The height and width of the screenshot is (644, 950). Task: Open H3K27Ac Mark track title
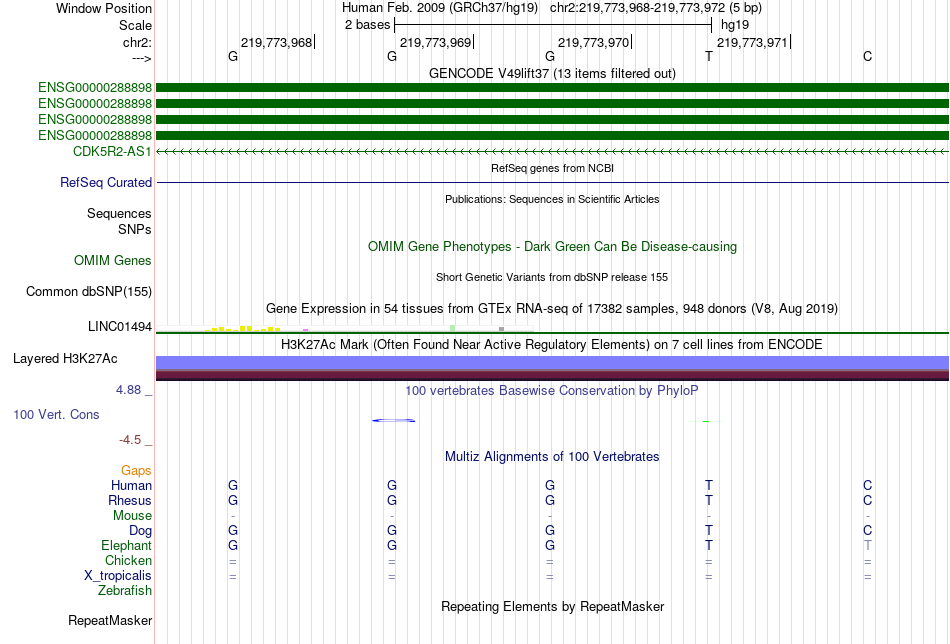pyautogui.click(x=552, y=345)
